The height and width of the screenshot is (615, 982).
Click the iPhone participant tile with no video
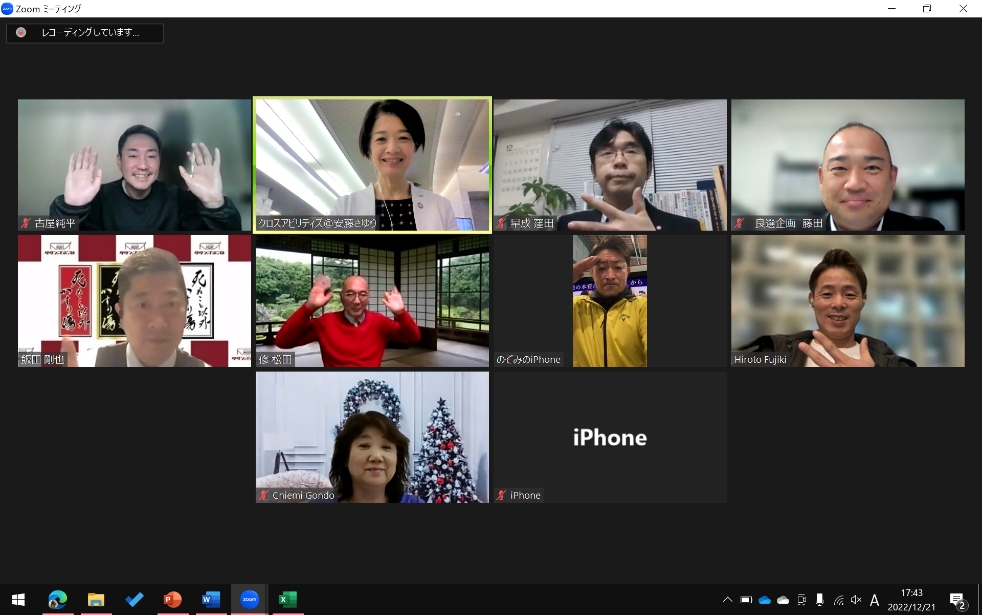click(x=609, y=437)
